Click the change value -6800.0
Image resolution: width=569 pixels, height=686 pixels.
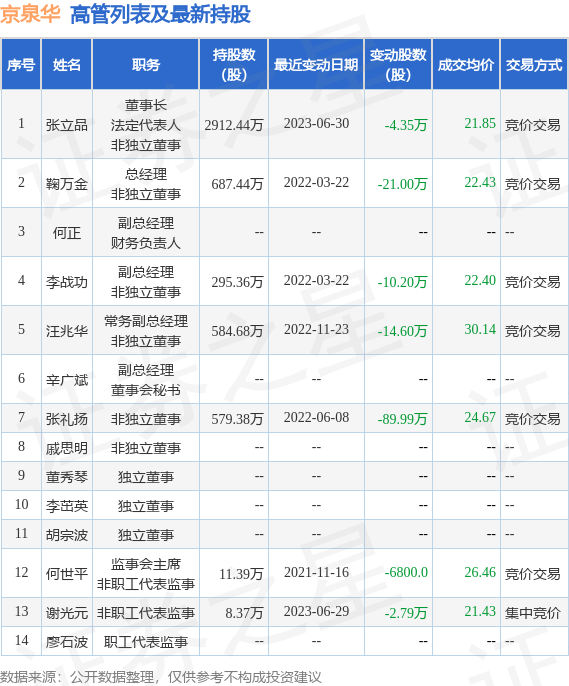click(x=406, y=572)
